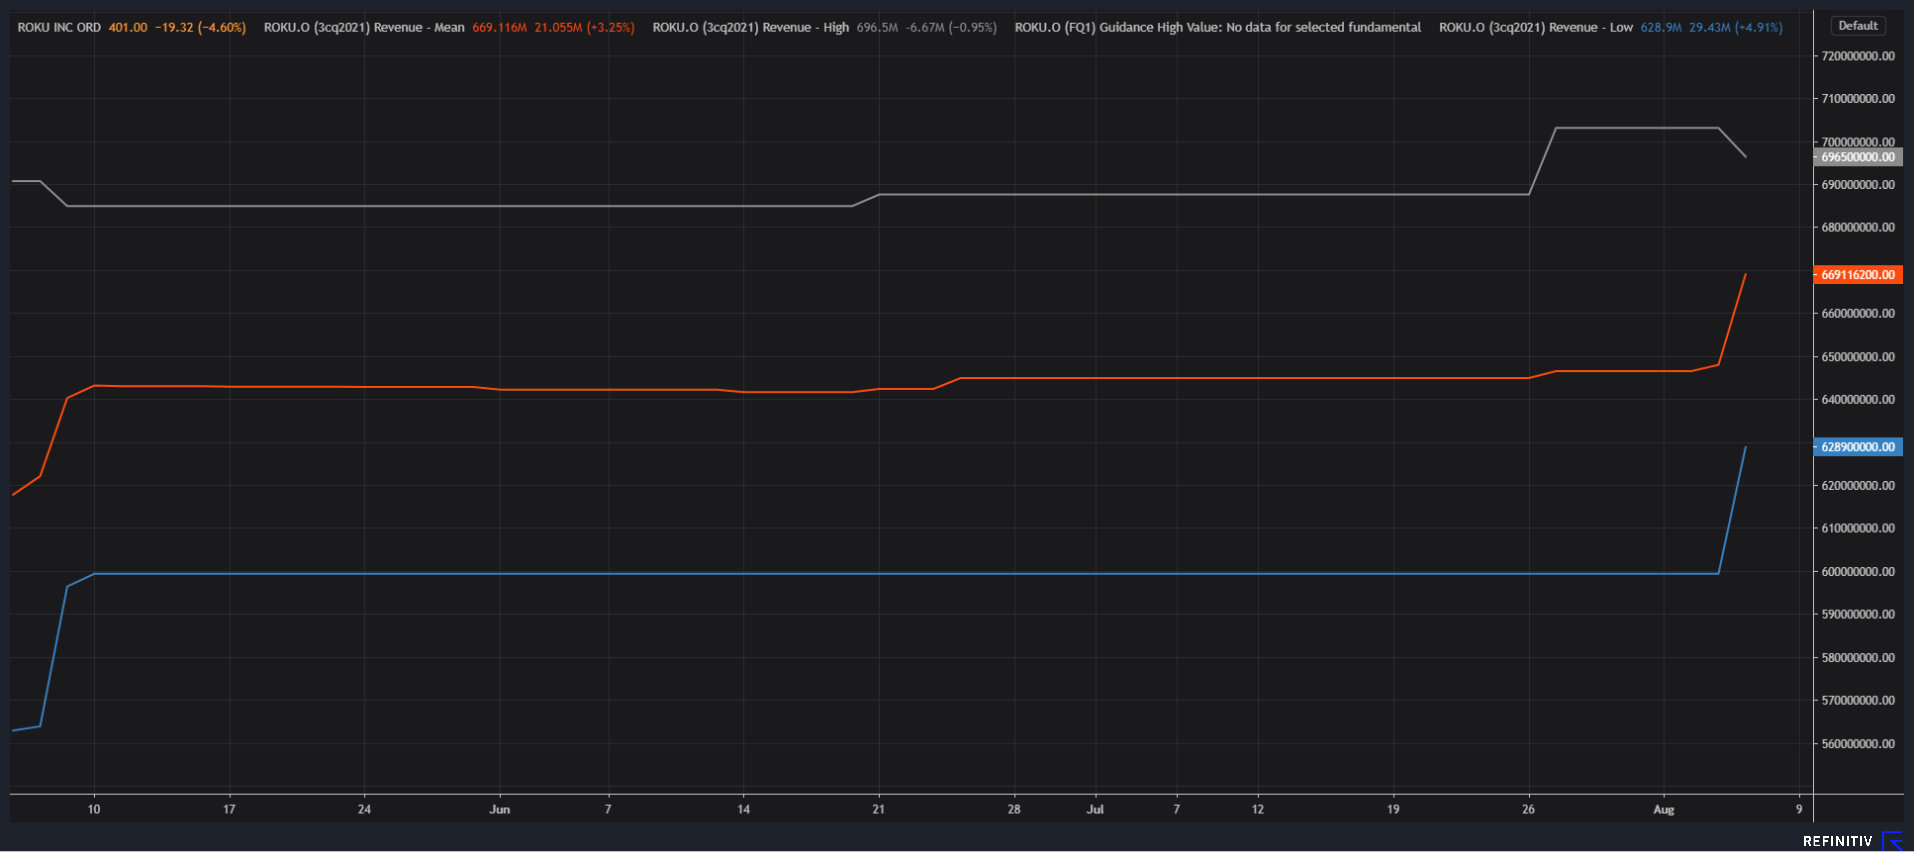Viewport: 1914px width, 852px height.
Task: Click the 21.055M (+3.25%) change text
Action: tap(584, 28)
